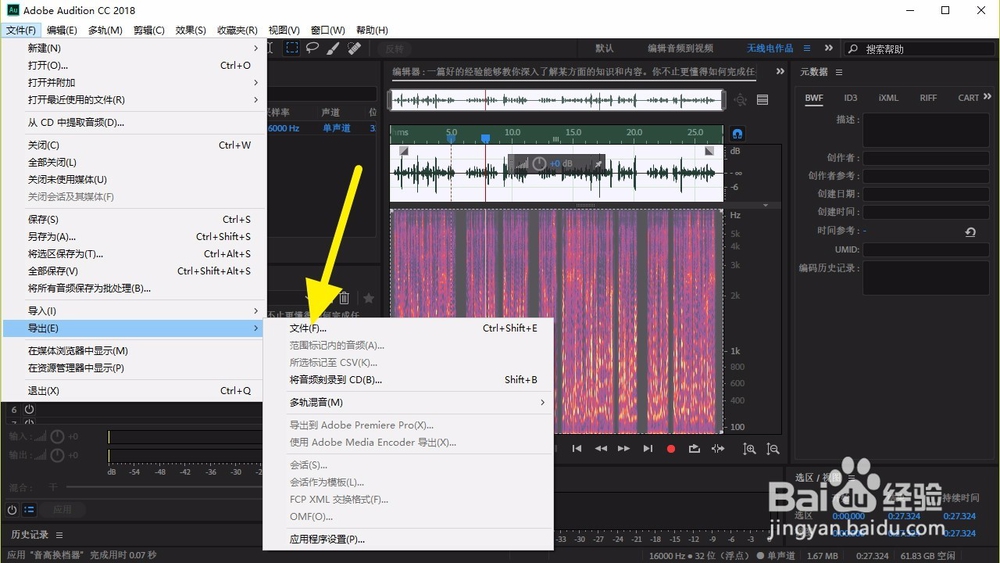Start recording with the red record button
Image resolution: width=1000 pixels, height=563 pixels.
click(671, 449)
